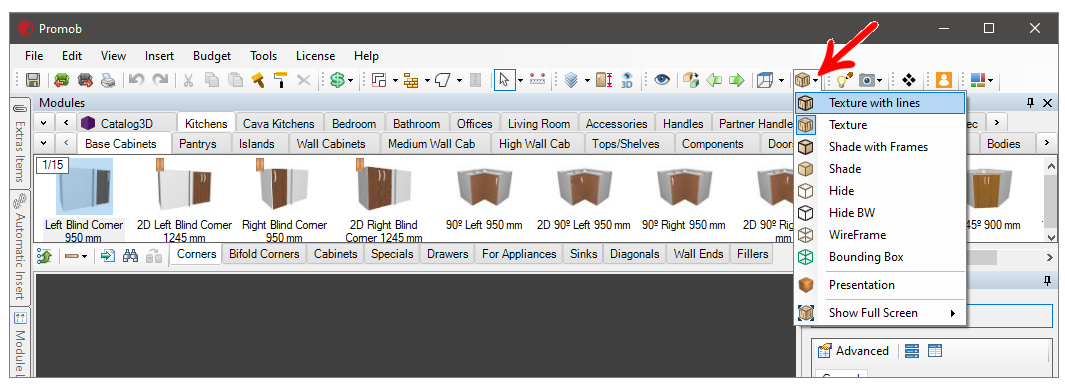Pin the Modules panel with pushpin
The width and height of the screenshot is (1065, 390).
(1030, 103)
